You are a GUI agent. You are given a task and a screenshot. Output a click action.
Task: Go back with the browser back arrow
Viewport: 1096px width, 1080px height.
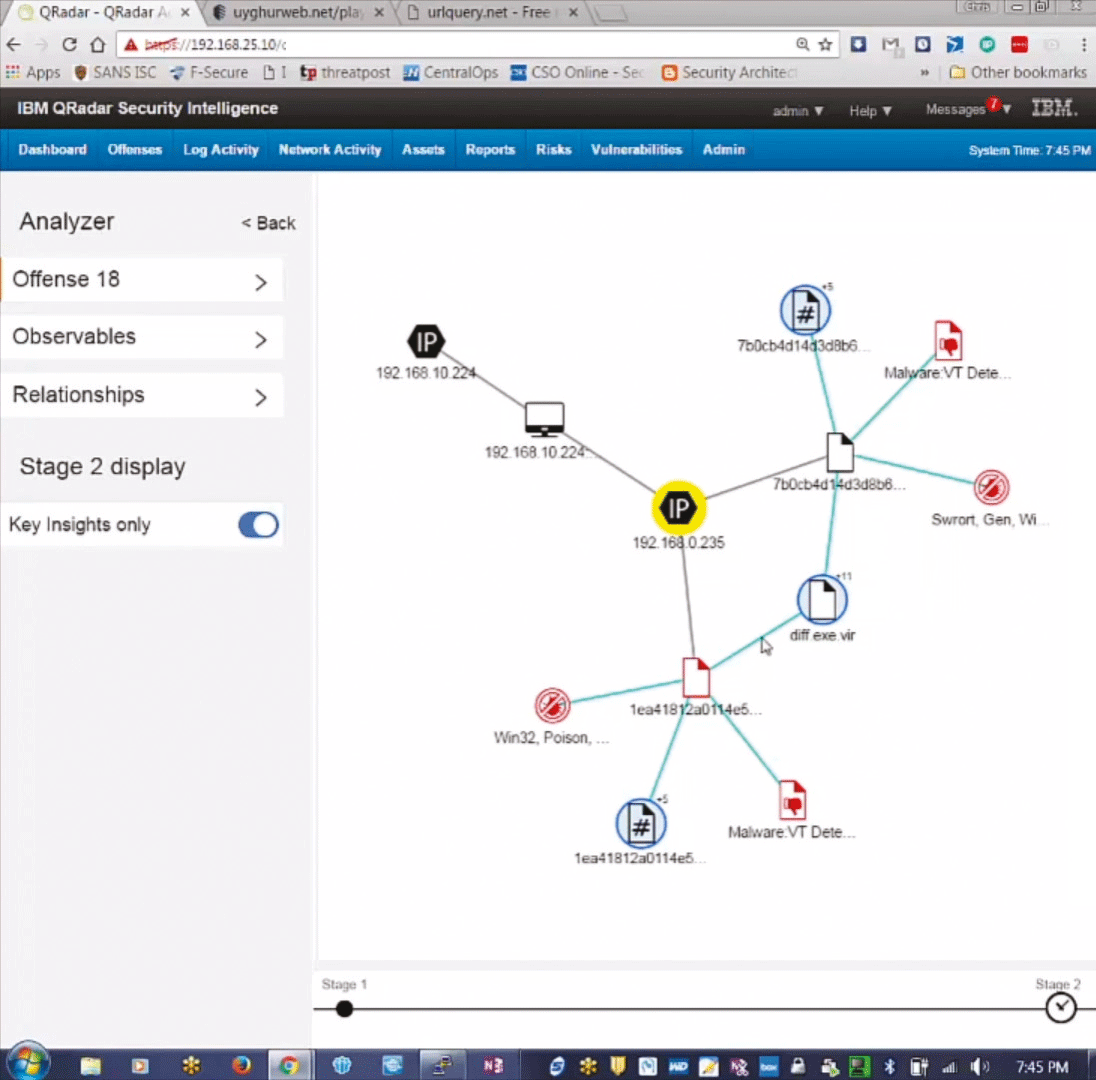[x=13, y=45]
